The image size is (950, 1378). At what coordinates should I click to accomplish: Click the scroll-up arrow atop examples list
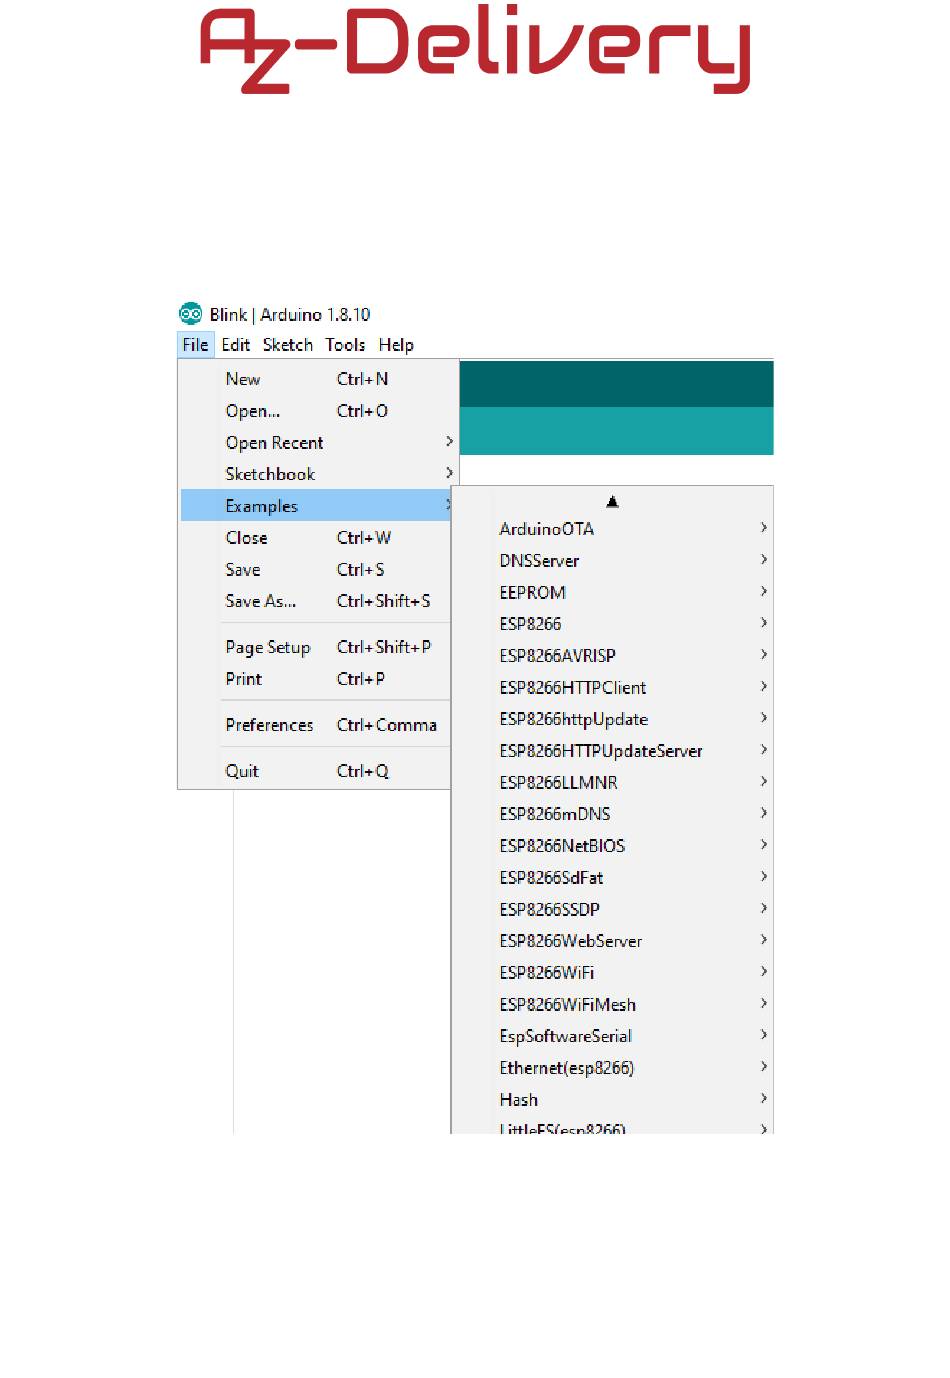pyautogui.click(x=612, y=501)
